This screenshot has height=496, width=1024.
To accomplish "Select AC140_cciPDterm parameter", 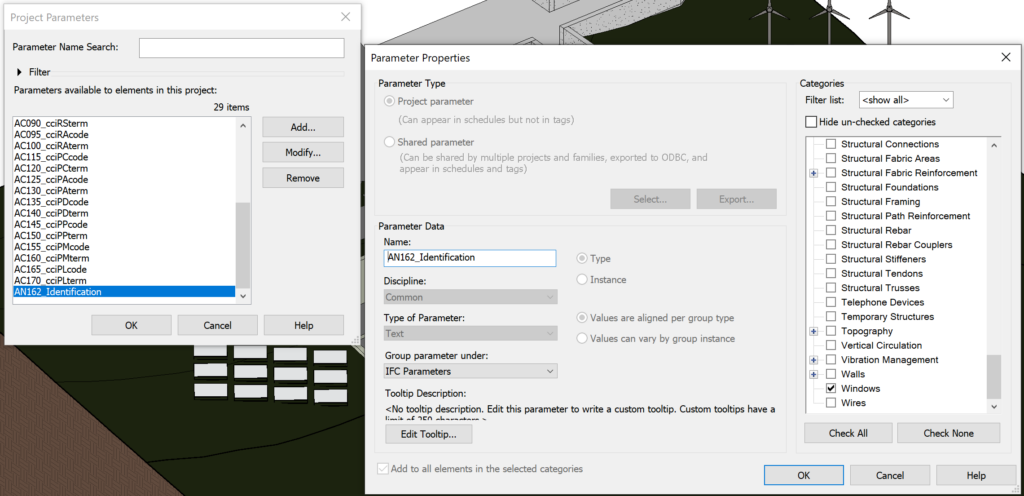I will (124, 213).
